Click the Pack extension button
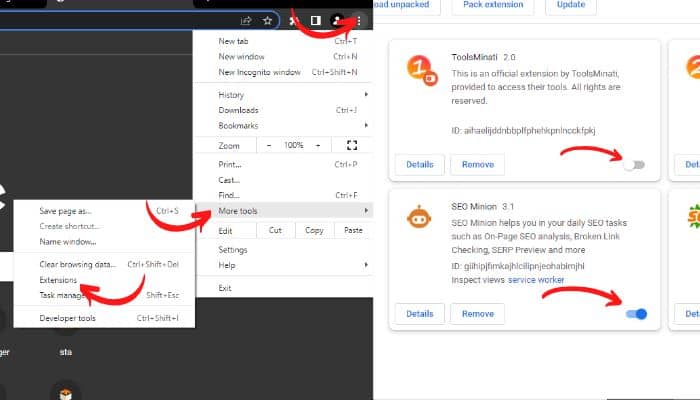 [x=493, y=5]
